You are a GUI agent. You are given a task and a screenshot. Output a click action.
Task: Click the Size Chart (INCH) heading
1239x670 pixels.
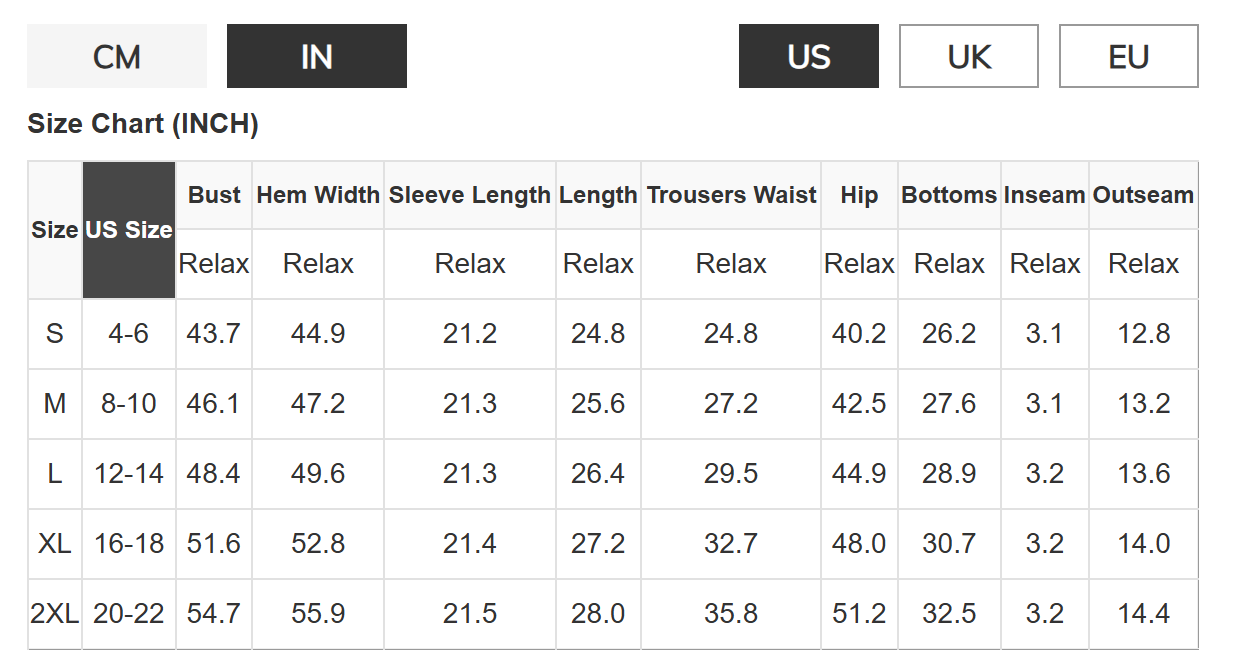(143, 124)
